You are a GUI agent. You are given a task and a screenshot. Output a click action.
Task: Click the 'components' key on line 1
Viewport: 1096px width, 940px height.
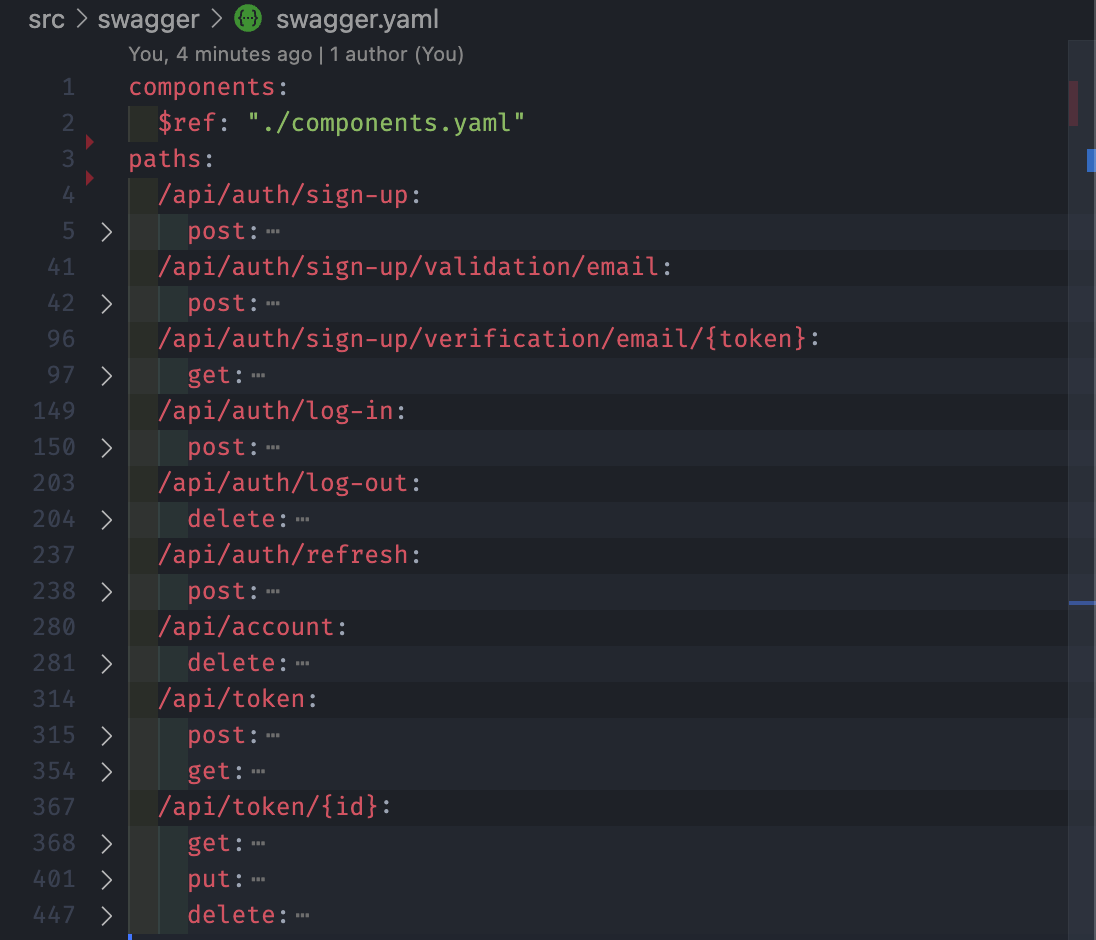(202, 87)
